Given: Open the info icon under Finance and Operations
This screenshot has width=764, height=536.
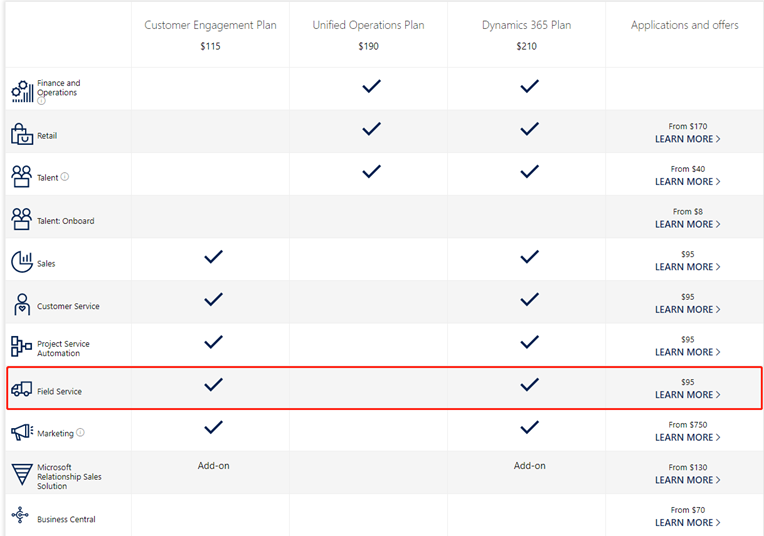Looking at the screenshot, I should [x=41, y=101].
